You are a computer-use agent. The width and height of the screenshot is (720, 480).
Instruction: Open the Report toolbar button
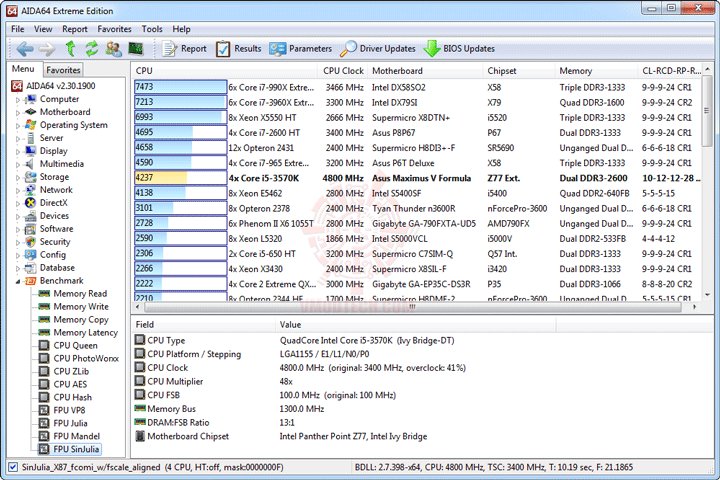coord(184,49)
